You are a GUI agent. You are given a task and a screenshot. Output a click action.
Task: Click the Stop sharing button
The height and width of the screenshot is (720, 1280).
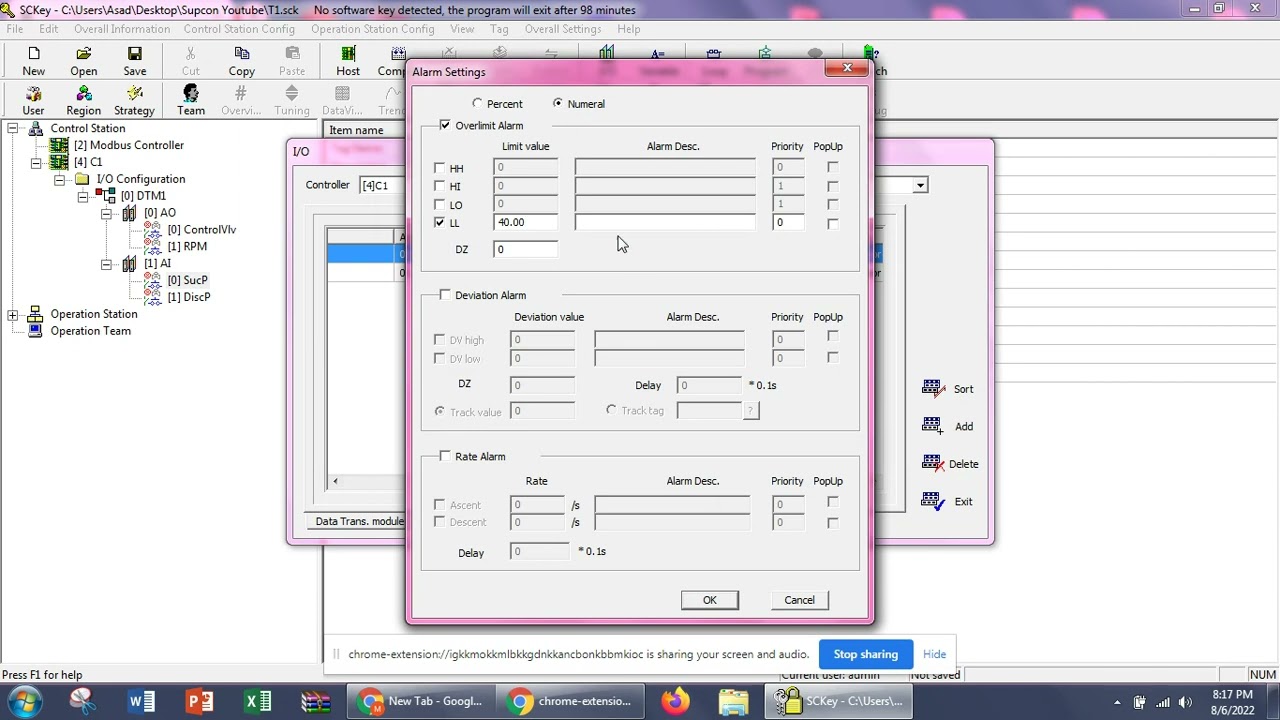[865, 654]
